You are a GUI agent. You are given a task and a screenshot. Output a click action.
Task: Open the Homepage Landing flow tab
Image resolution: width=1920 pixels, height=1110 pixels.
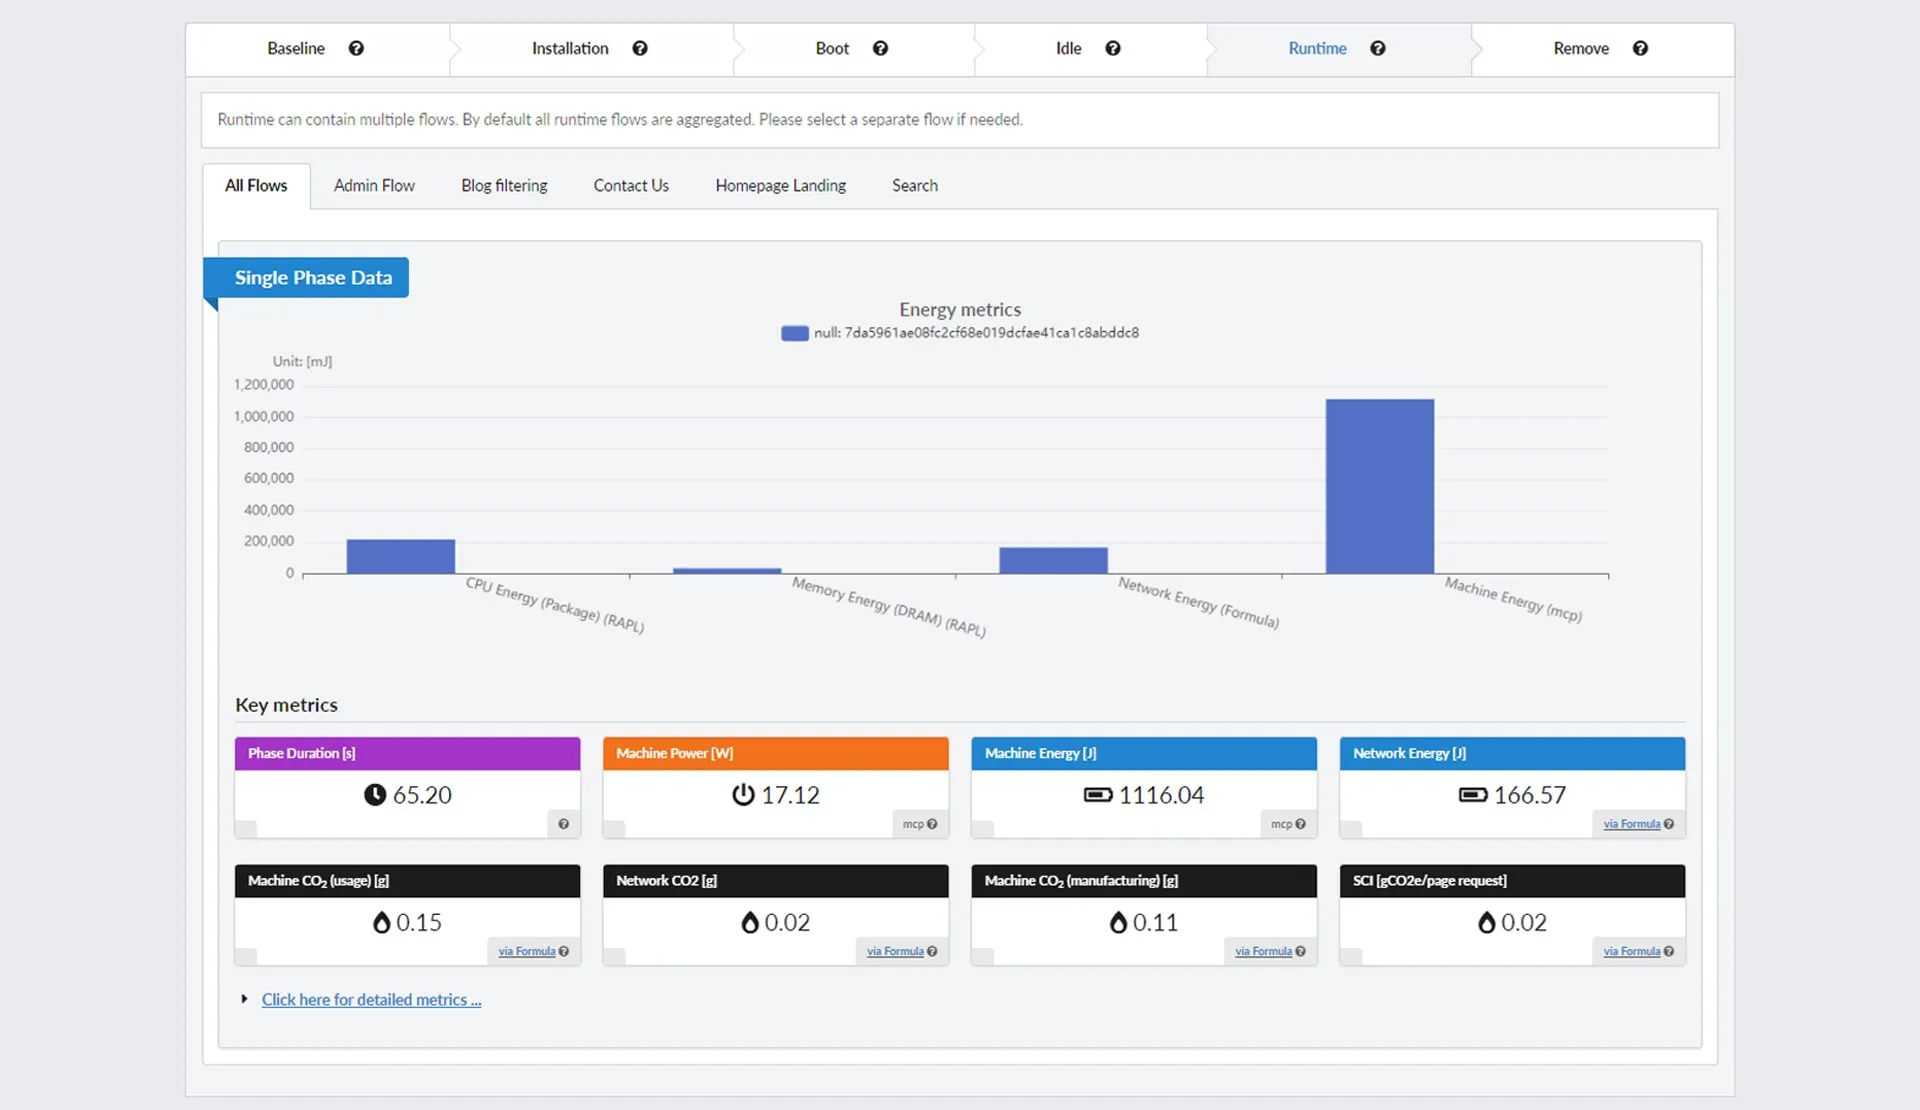click(780, 185)
